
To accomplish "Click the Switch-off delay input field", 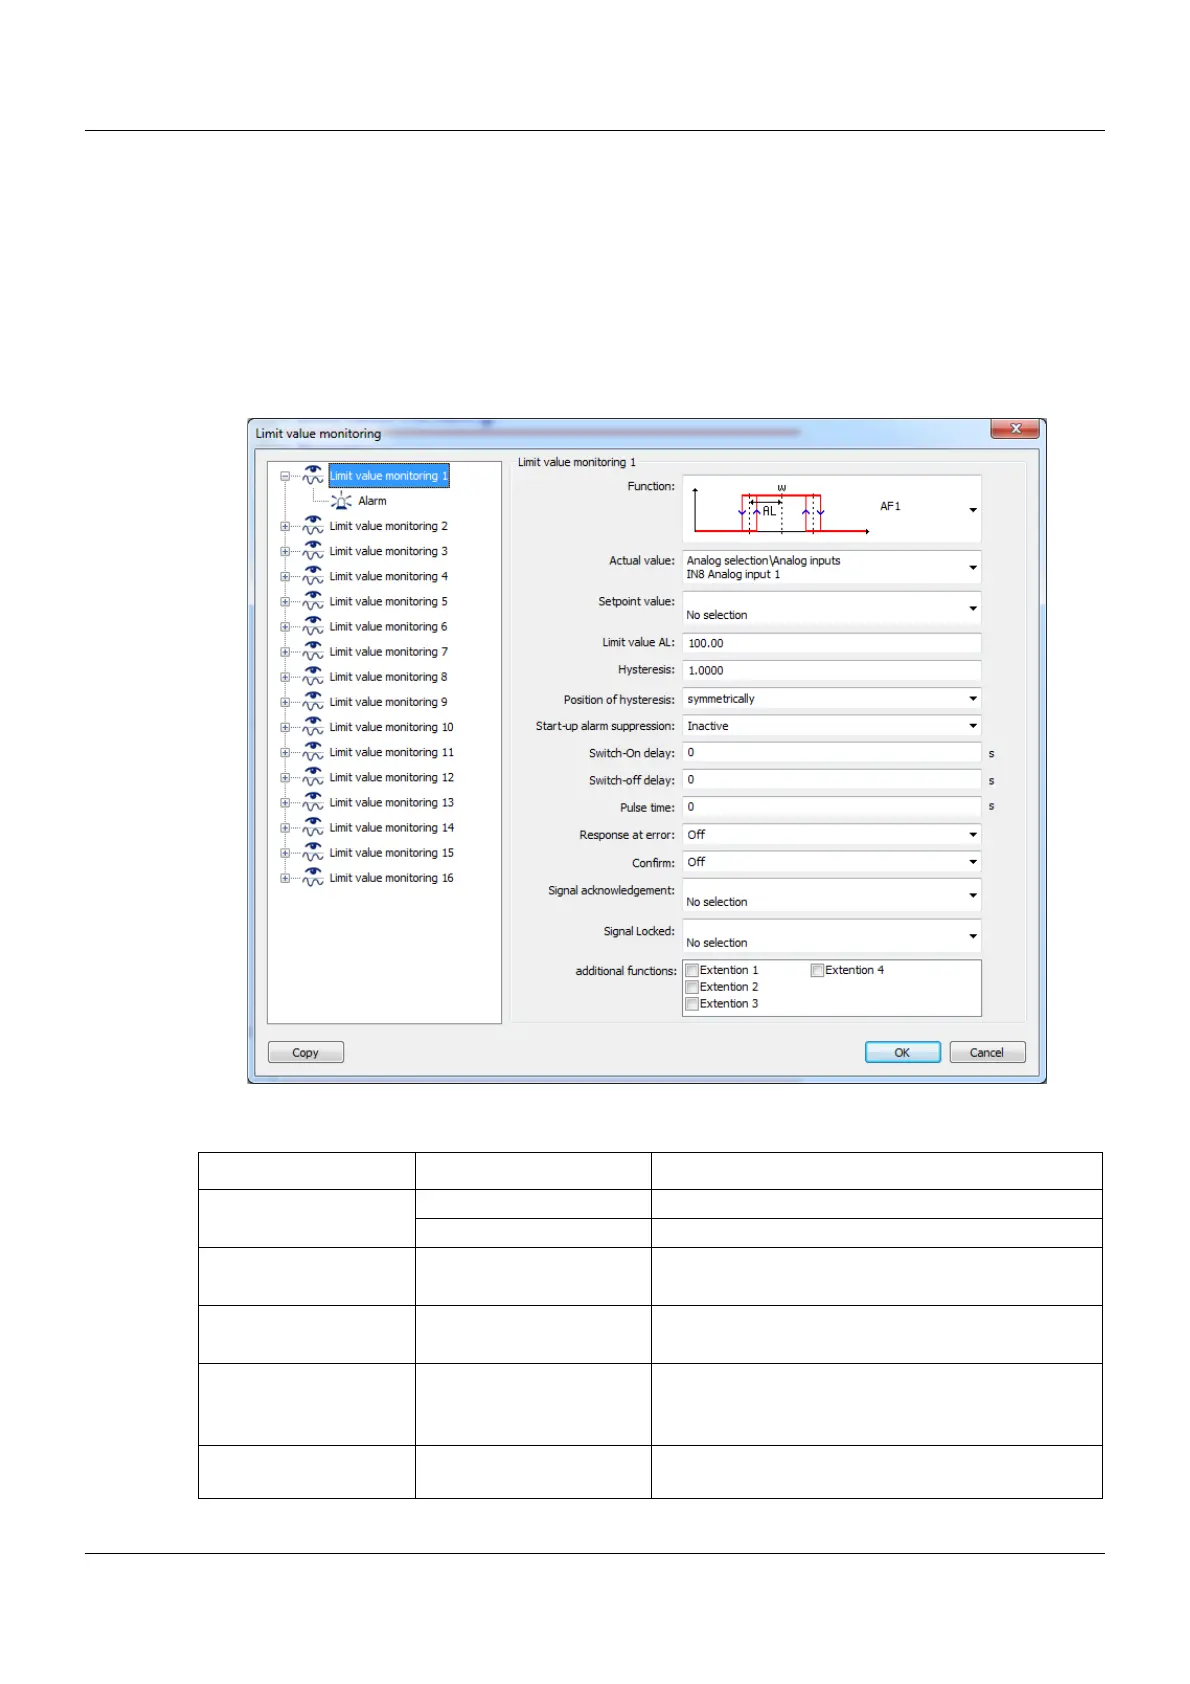I will (x=832, y=780).
